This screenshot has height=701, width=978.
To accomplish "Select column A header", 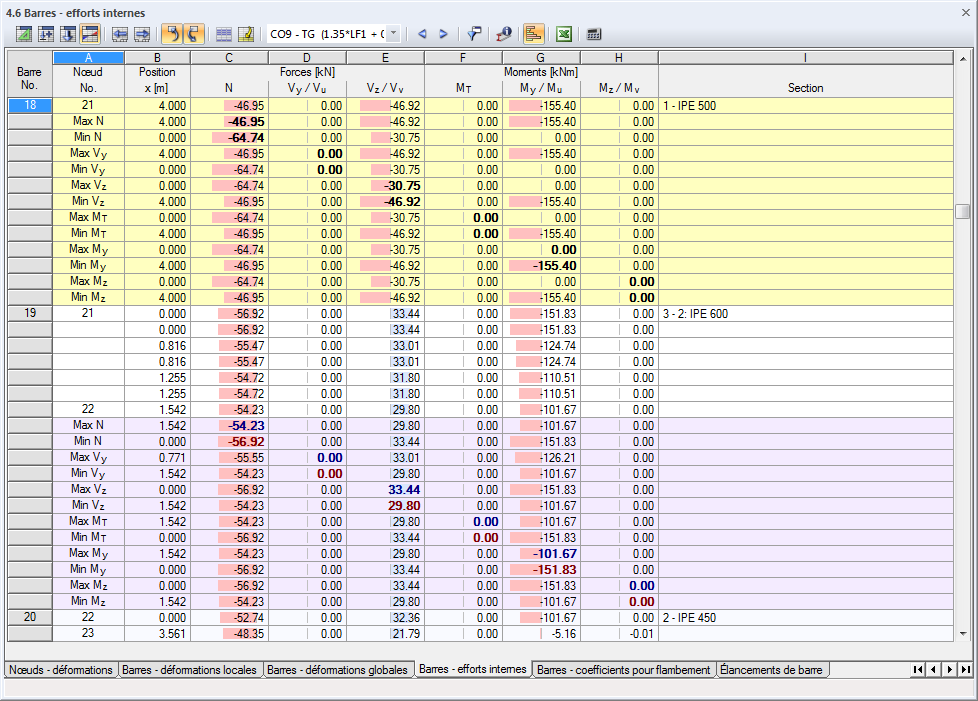I will (x=89, y=58).
